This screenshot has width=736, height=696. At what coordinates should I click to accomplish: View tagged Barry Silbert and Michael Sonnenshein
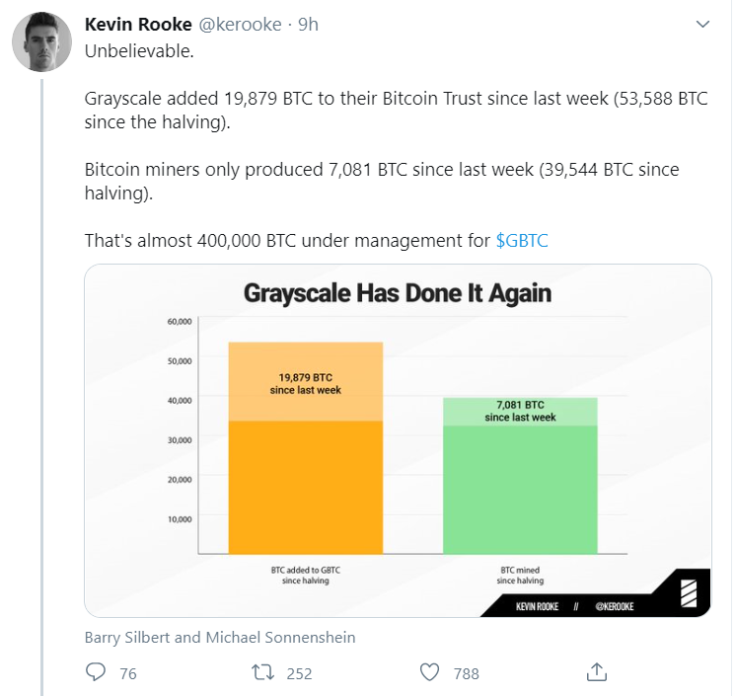pos(220,637)
